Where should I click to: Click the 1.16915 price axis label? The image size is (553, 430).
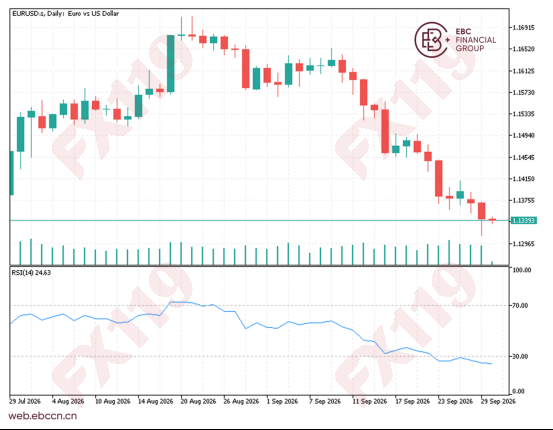[523, 28]
